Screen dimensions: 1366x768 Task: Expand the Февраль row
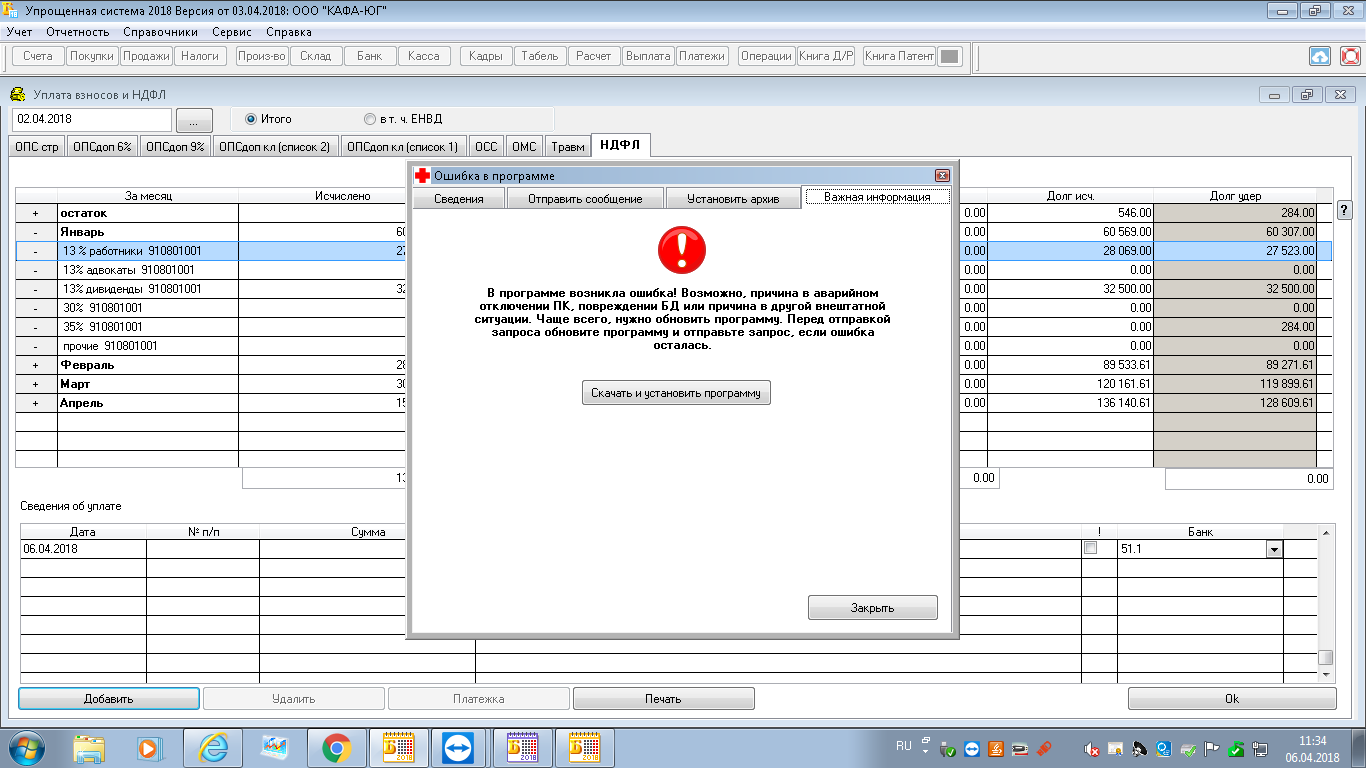coord(36,365)
